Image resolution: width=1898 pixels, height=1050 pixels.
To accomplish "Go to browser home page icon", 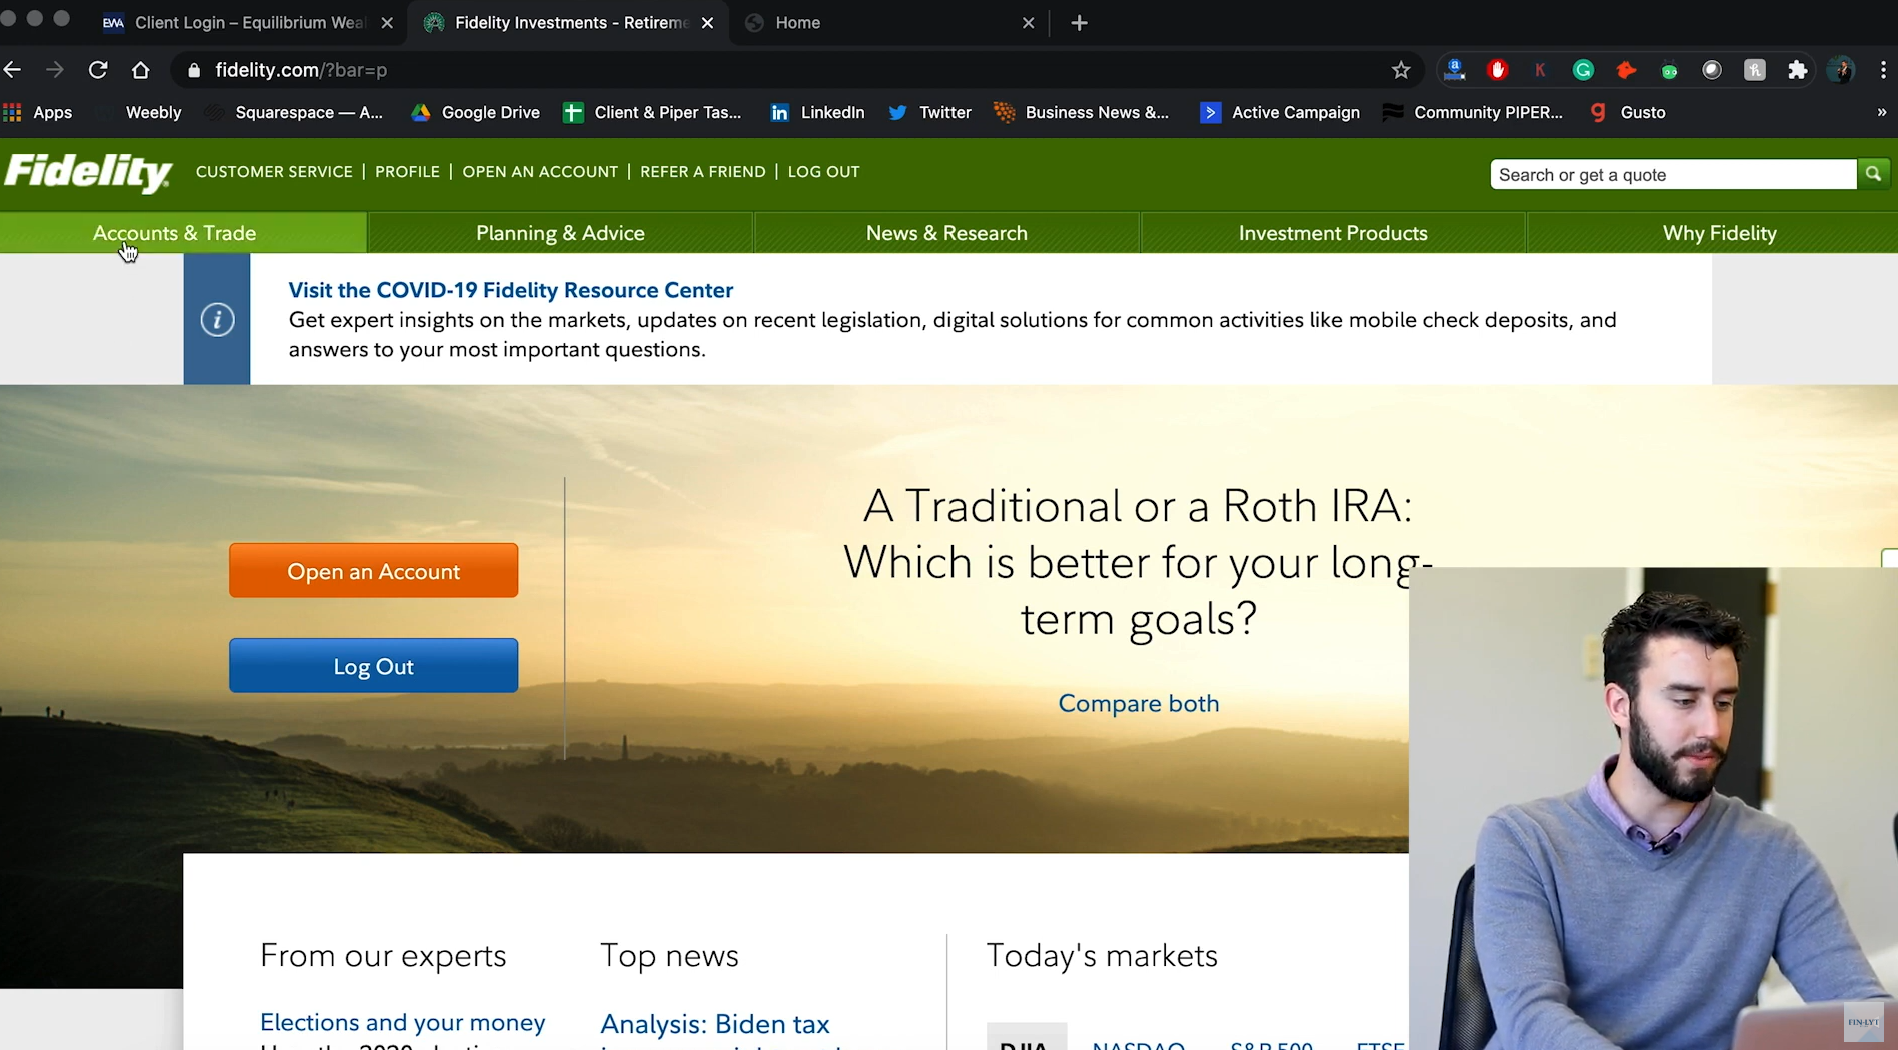I will pos(140,70).
